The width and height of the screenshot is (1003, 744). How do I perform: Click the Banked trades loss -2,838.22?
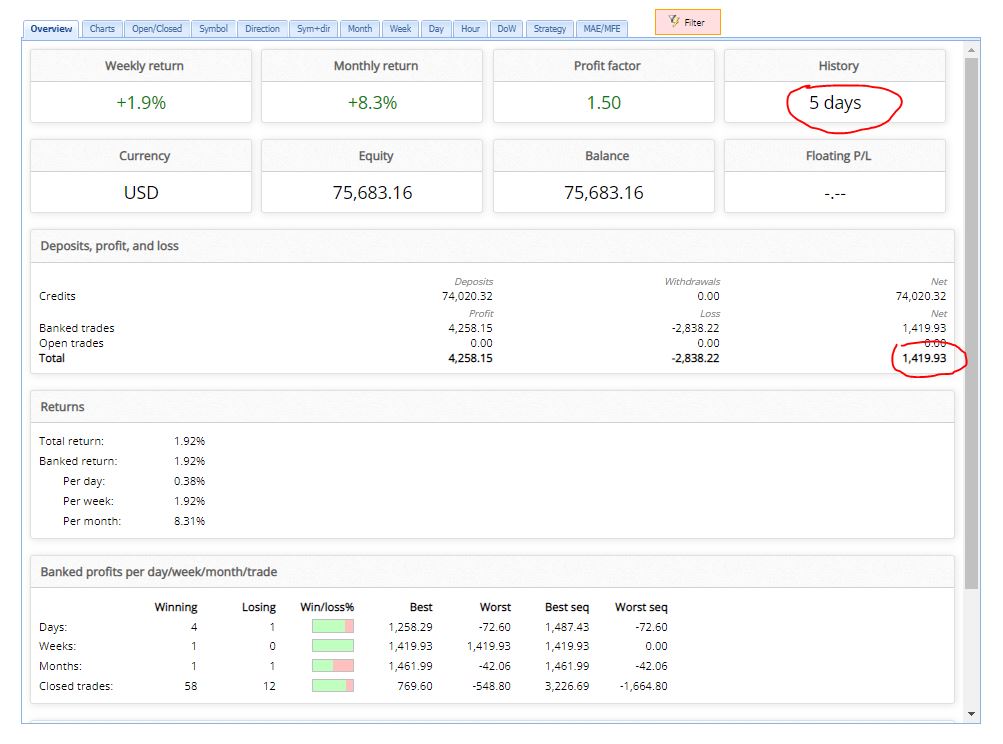(695, 328)
